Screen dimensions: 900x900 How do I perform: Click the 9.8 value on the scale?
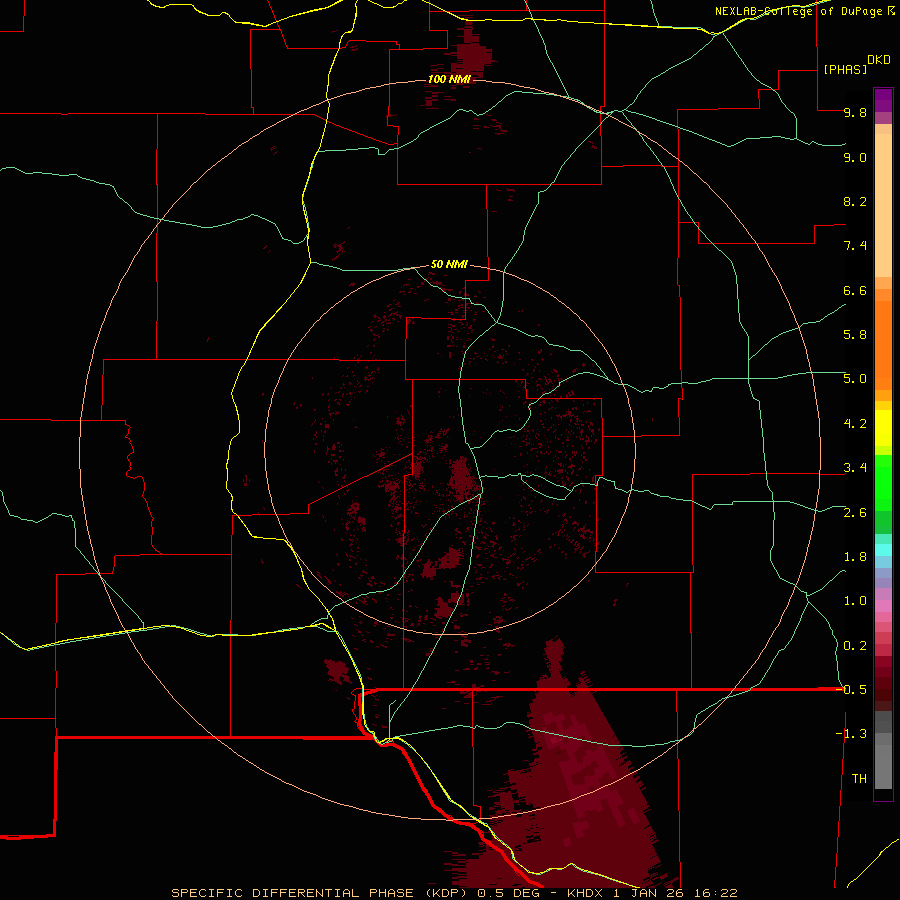pos(855,112)
